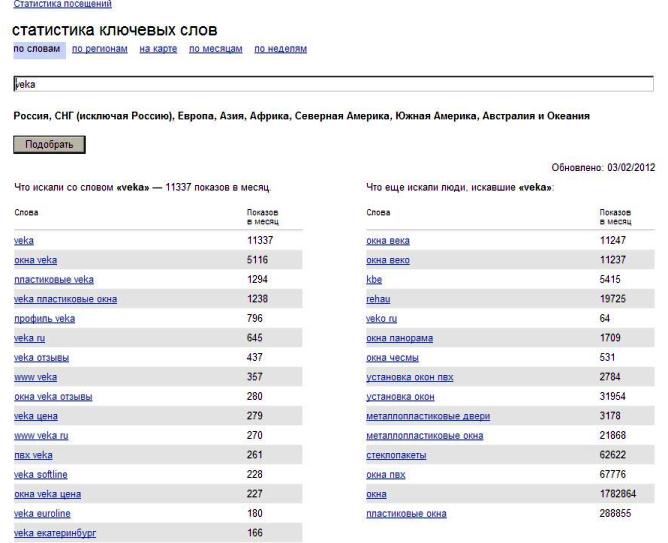Viewport: 668px width, 543px height.
Task: Open the 'rehau' related link
Action: [x=378, y=299]
